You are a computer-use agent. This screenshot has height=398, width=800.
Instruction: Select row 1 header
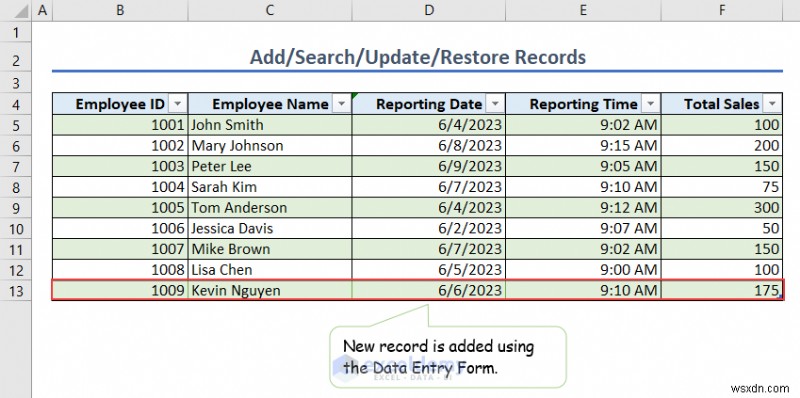point(15,33)
